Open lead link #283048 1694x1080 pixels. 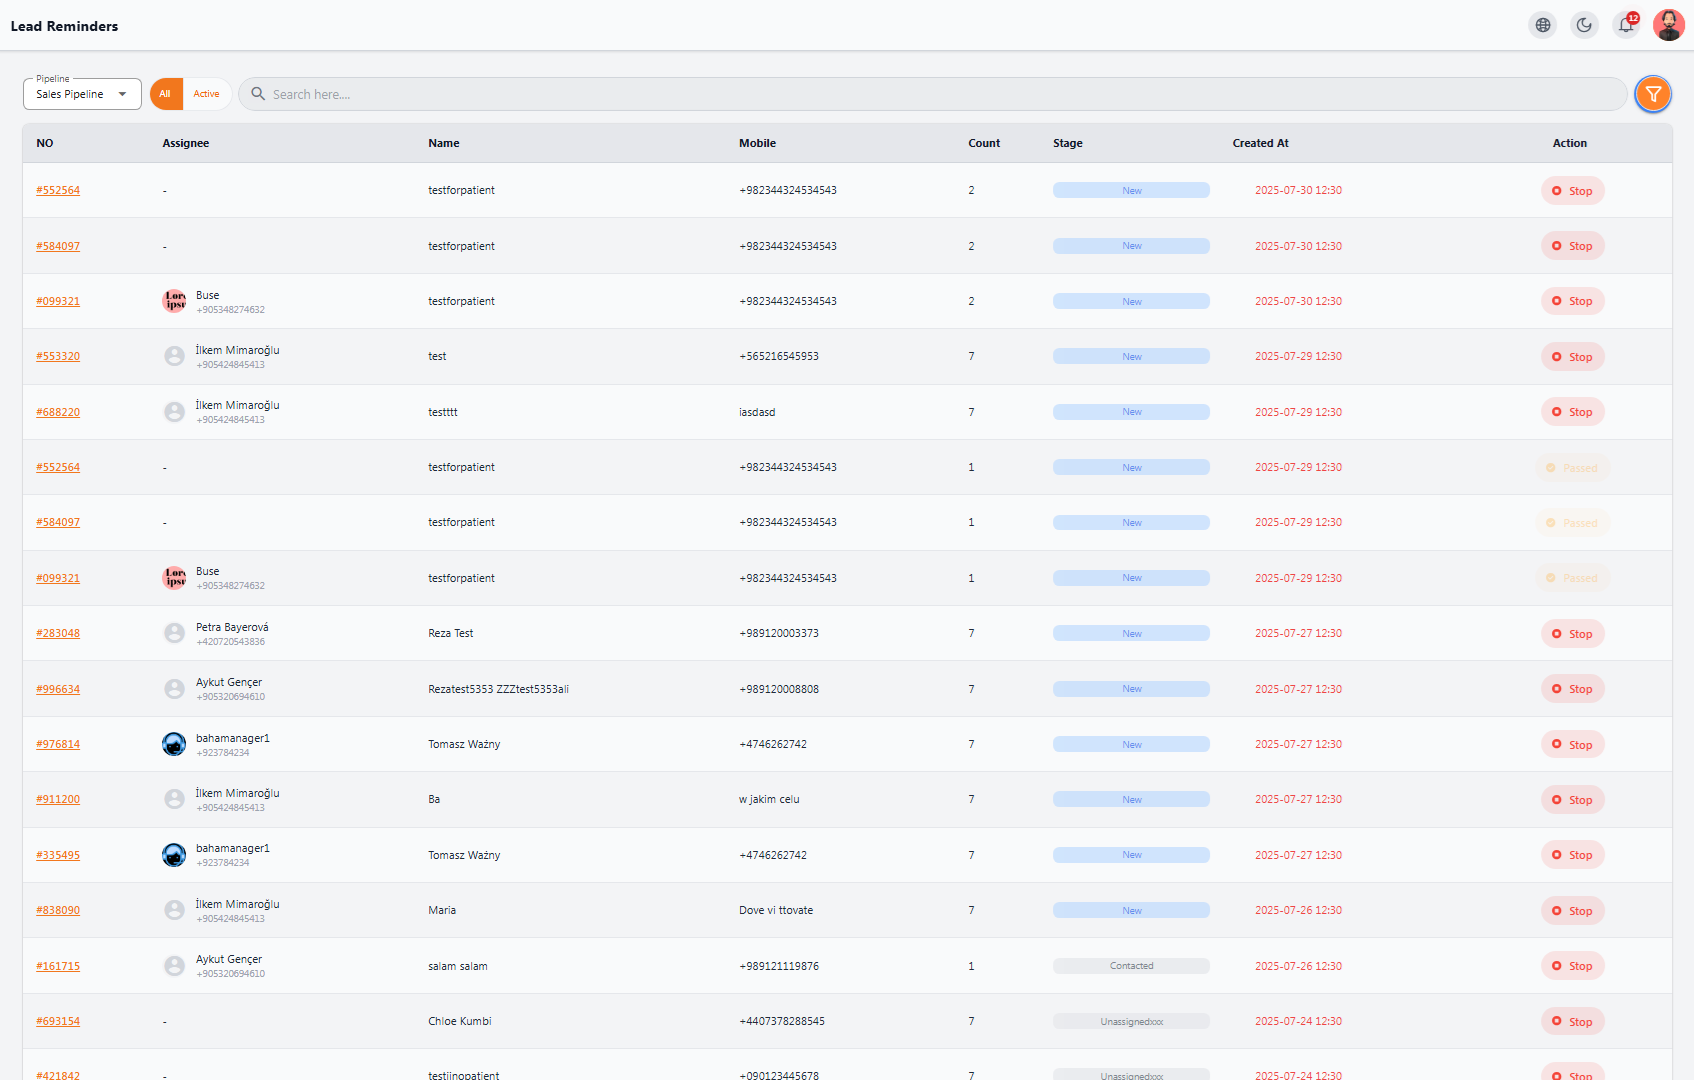(58, 633)
